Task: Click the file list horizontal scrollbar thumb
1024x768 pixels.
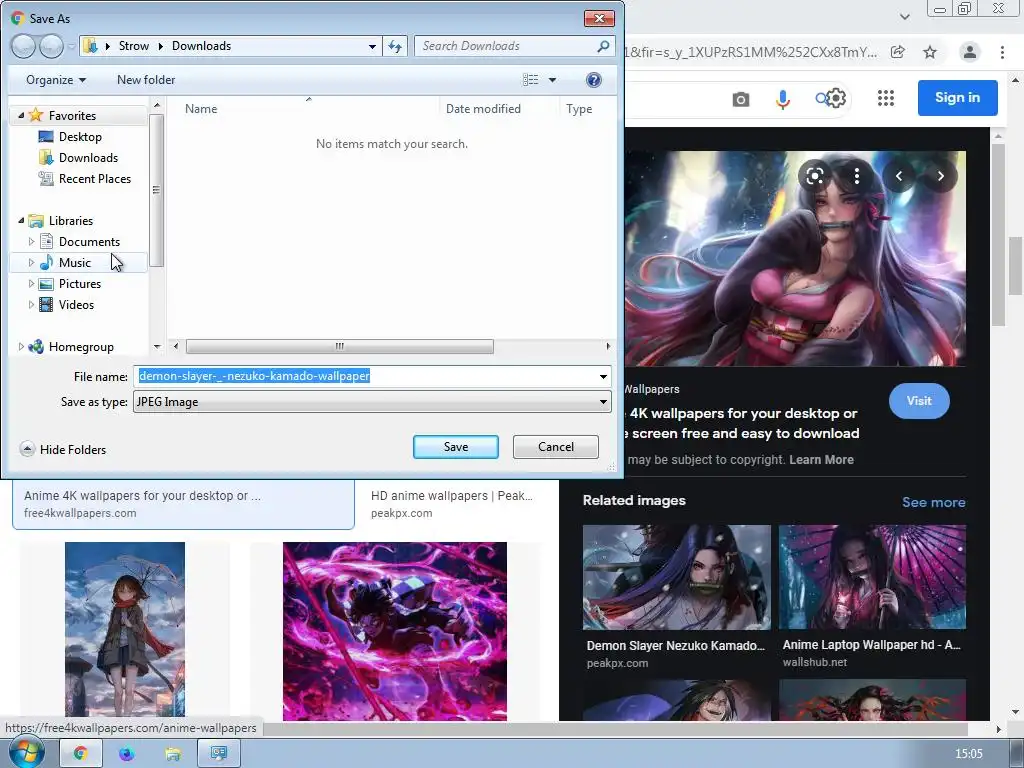Action: [x=340, y=346]
